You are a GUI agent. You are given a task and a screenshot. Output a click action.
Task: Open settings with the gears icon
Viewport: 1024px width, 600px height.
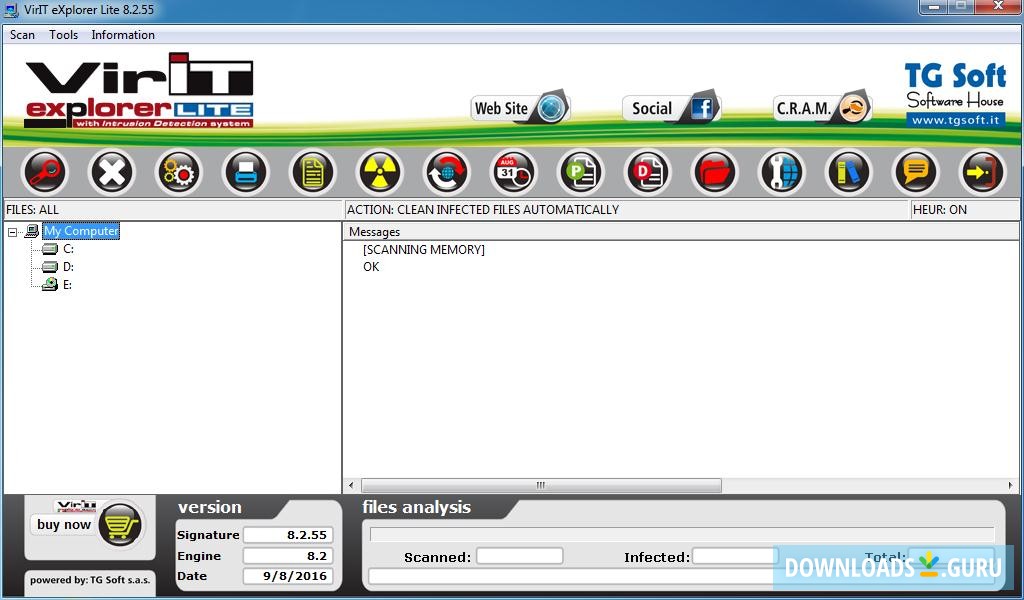pos(178,172)
